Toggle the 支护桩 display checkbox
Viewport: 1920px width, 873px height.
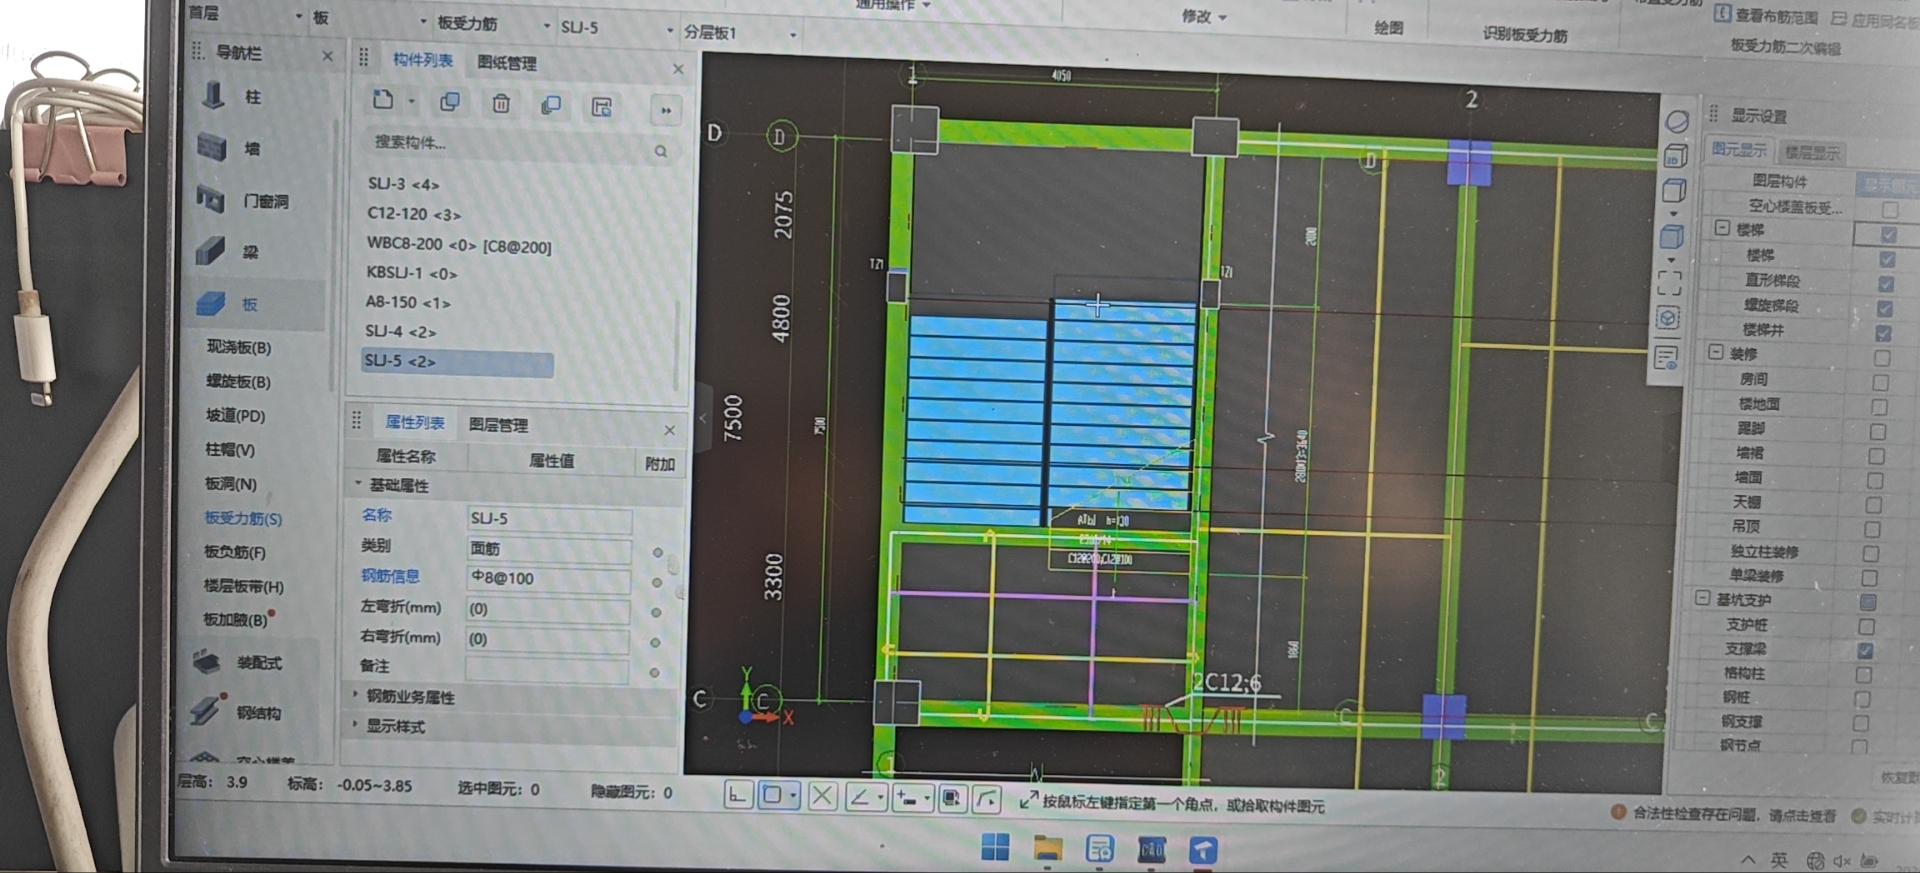[x=1866, y=627]
